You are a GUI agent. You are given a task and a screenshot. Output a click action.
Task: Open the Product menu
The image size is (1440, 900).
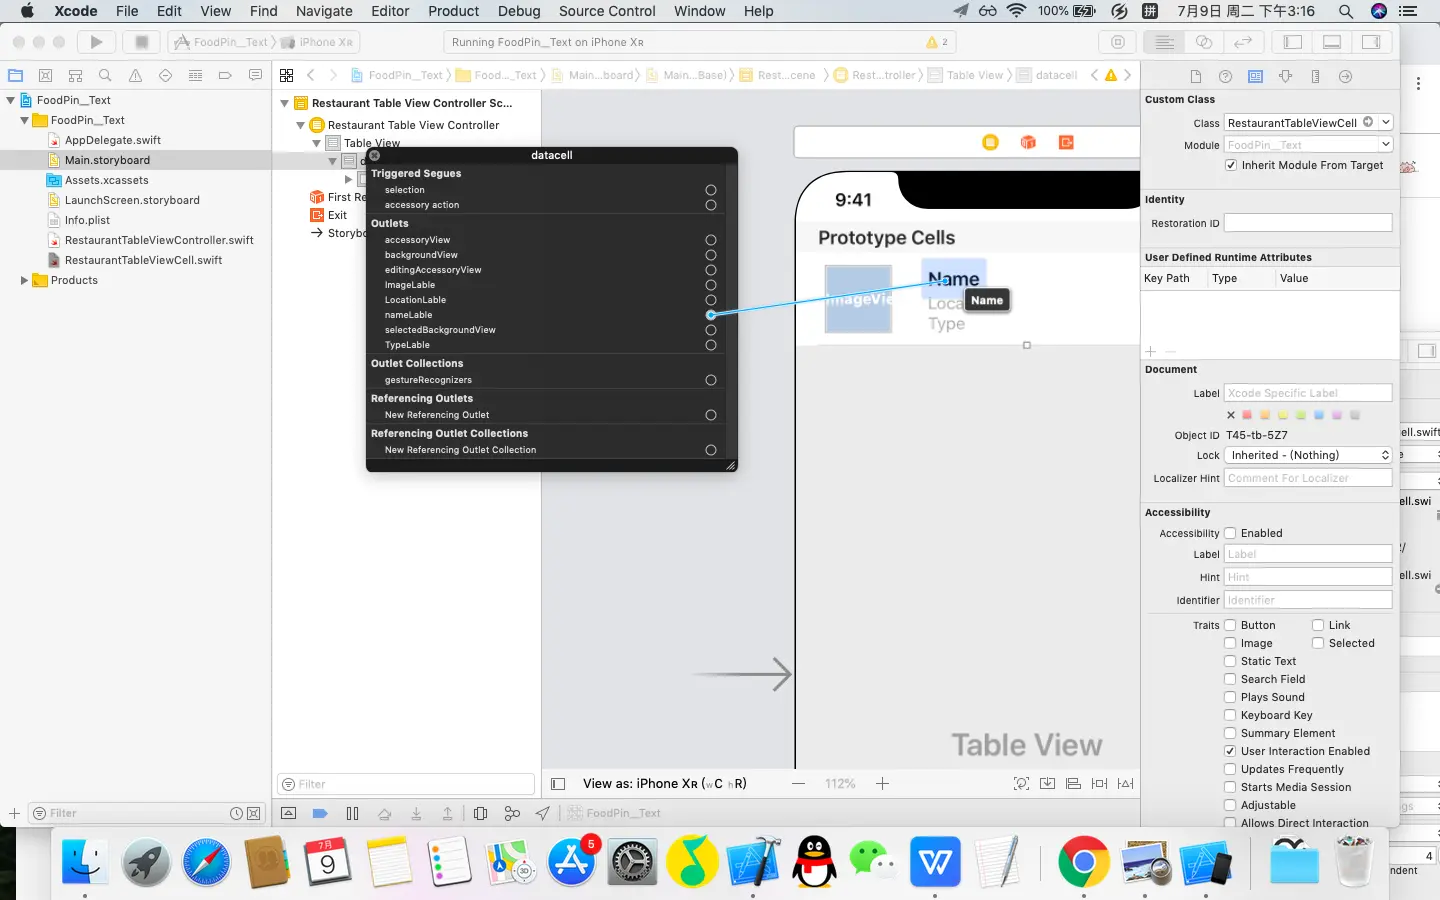(x=454, y=11)
